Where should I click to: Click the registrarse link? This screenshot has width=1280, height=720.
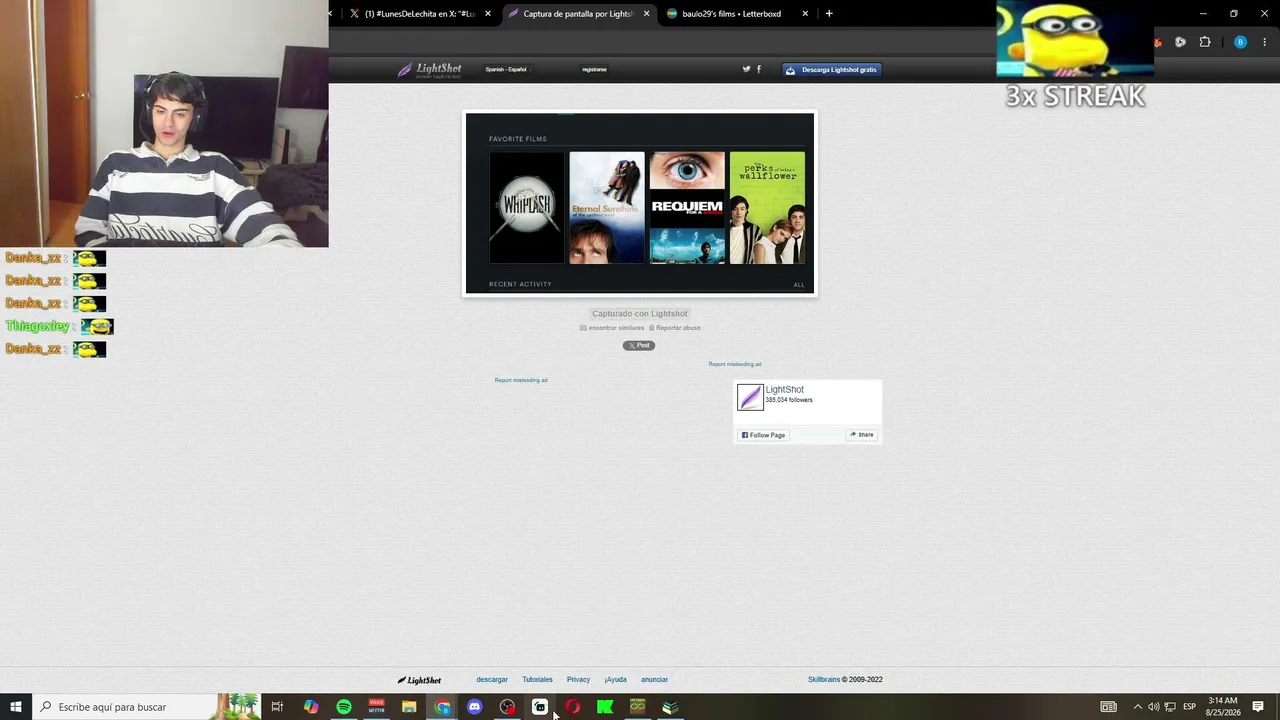tap(594, 70)
